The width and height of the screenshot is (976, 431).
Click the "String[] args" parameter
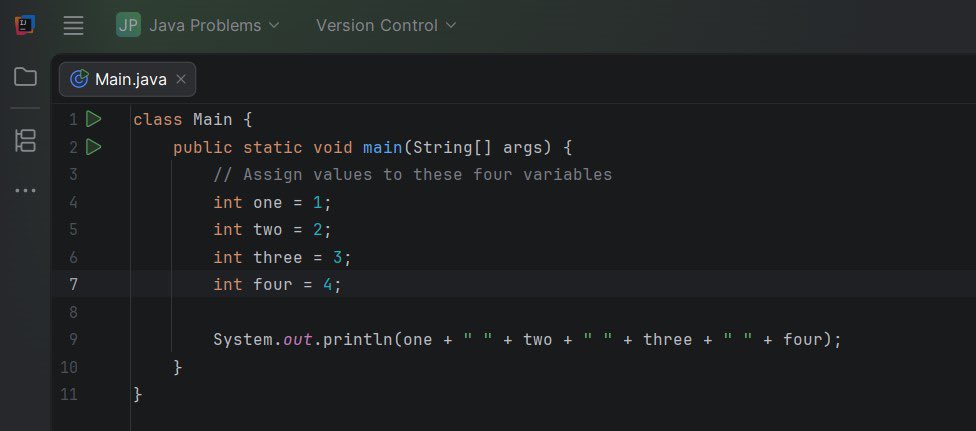pyautogui.click(x=477, y=148)
